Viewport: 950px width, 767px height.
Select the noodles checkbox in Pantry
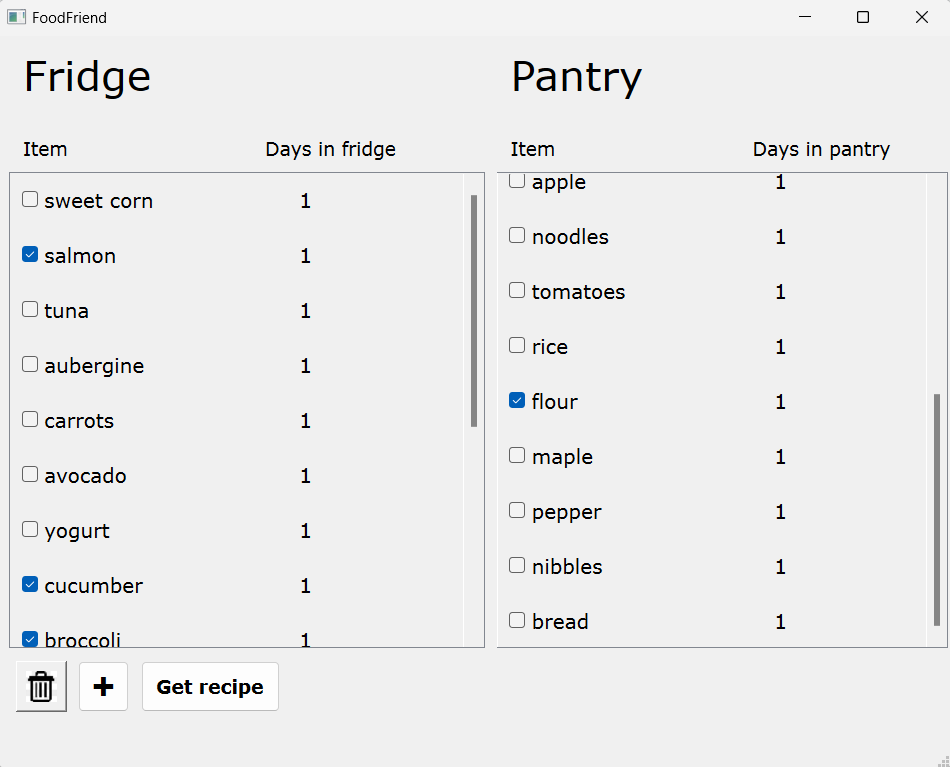(517, 236)
